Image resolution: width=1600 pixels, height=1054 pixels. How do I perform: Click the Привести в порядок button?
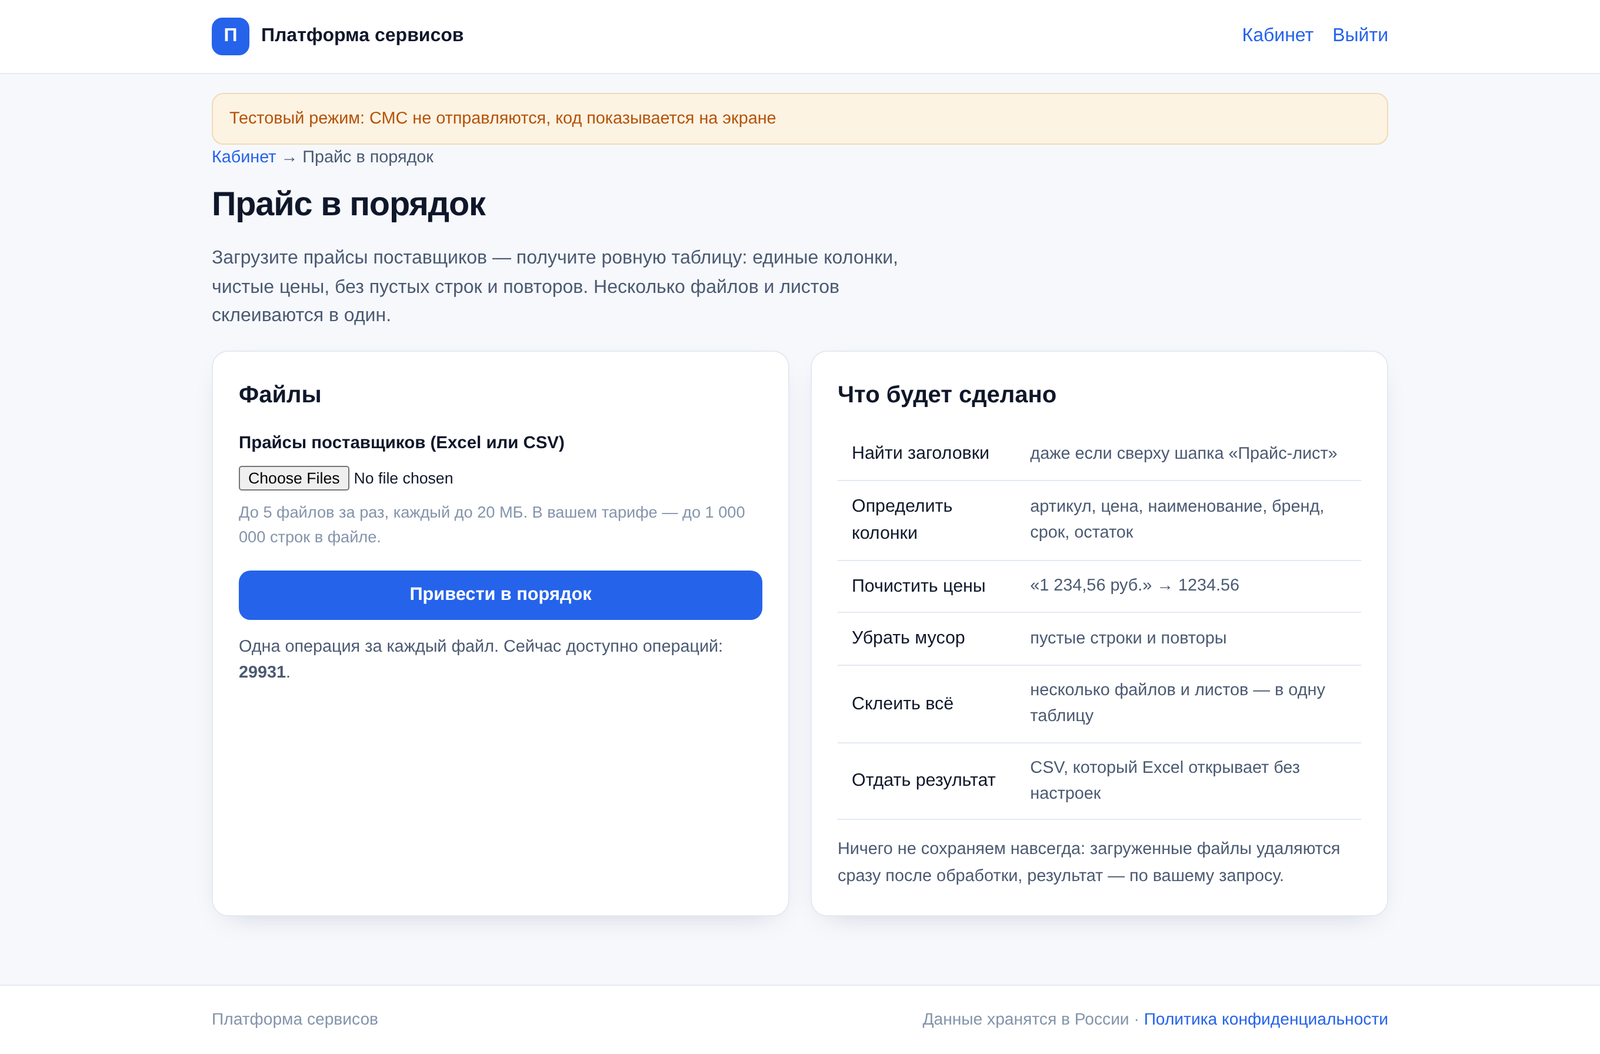[x=500, y=595]
